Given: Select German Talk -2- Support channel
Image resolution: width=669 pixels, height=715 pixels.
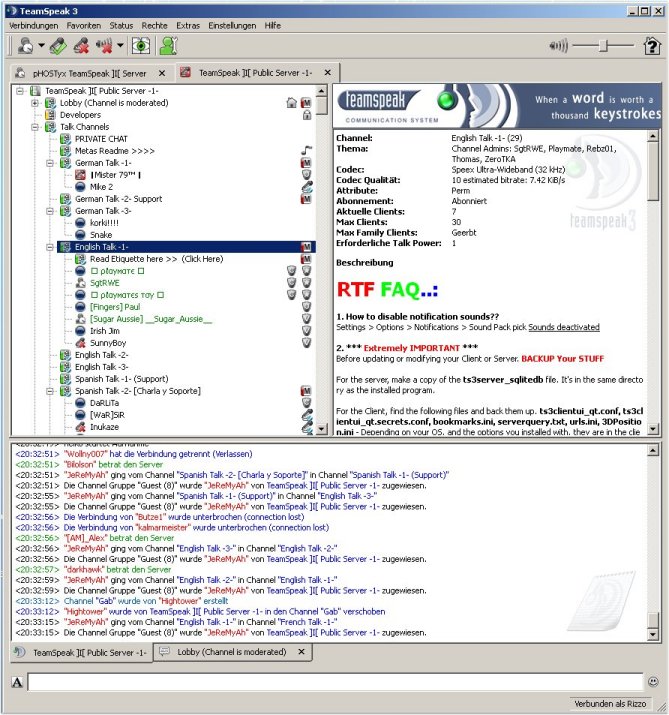Looking at the screenshot, I should (119, 199).
